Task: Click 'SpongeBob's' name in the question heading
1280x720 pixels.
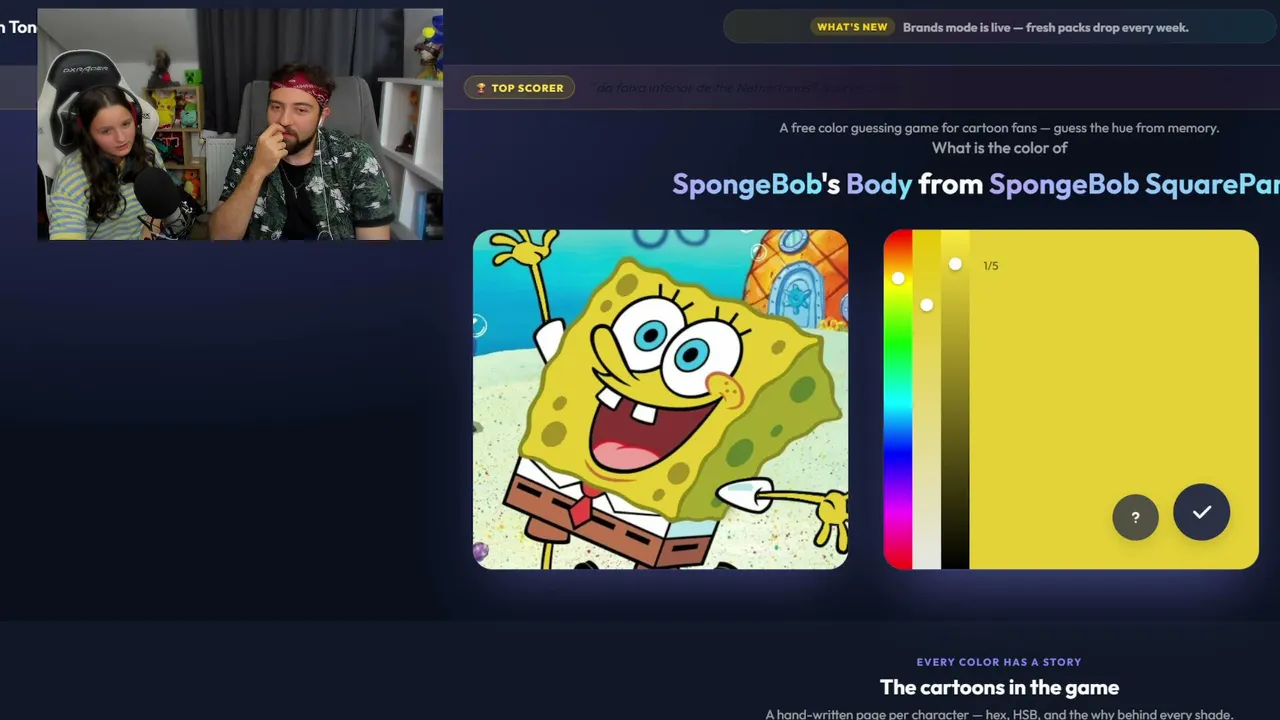Action: [756, 184]
